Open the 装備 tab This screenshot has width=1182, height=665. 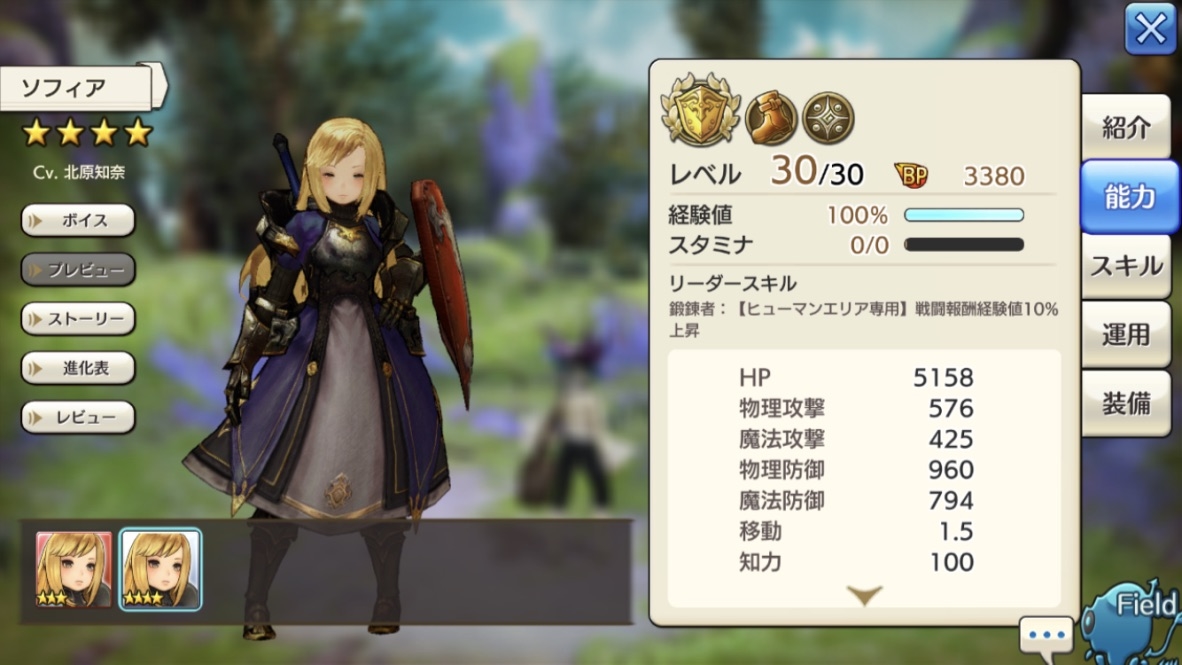(1126, 403)
